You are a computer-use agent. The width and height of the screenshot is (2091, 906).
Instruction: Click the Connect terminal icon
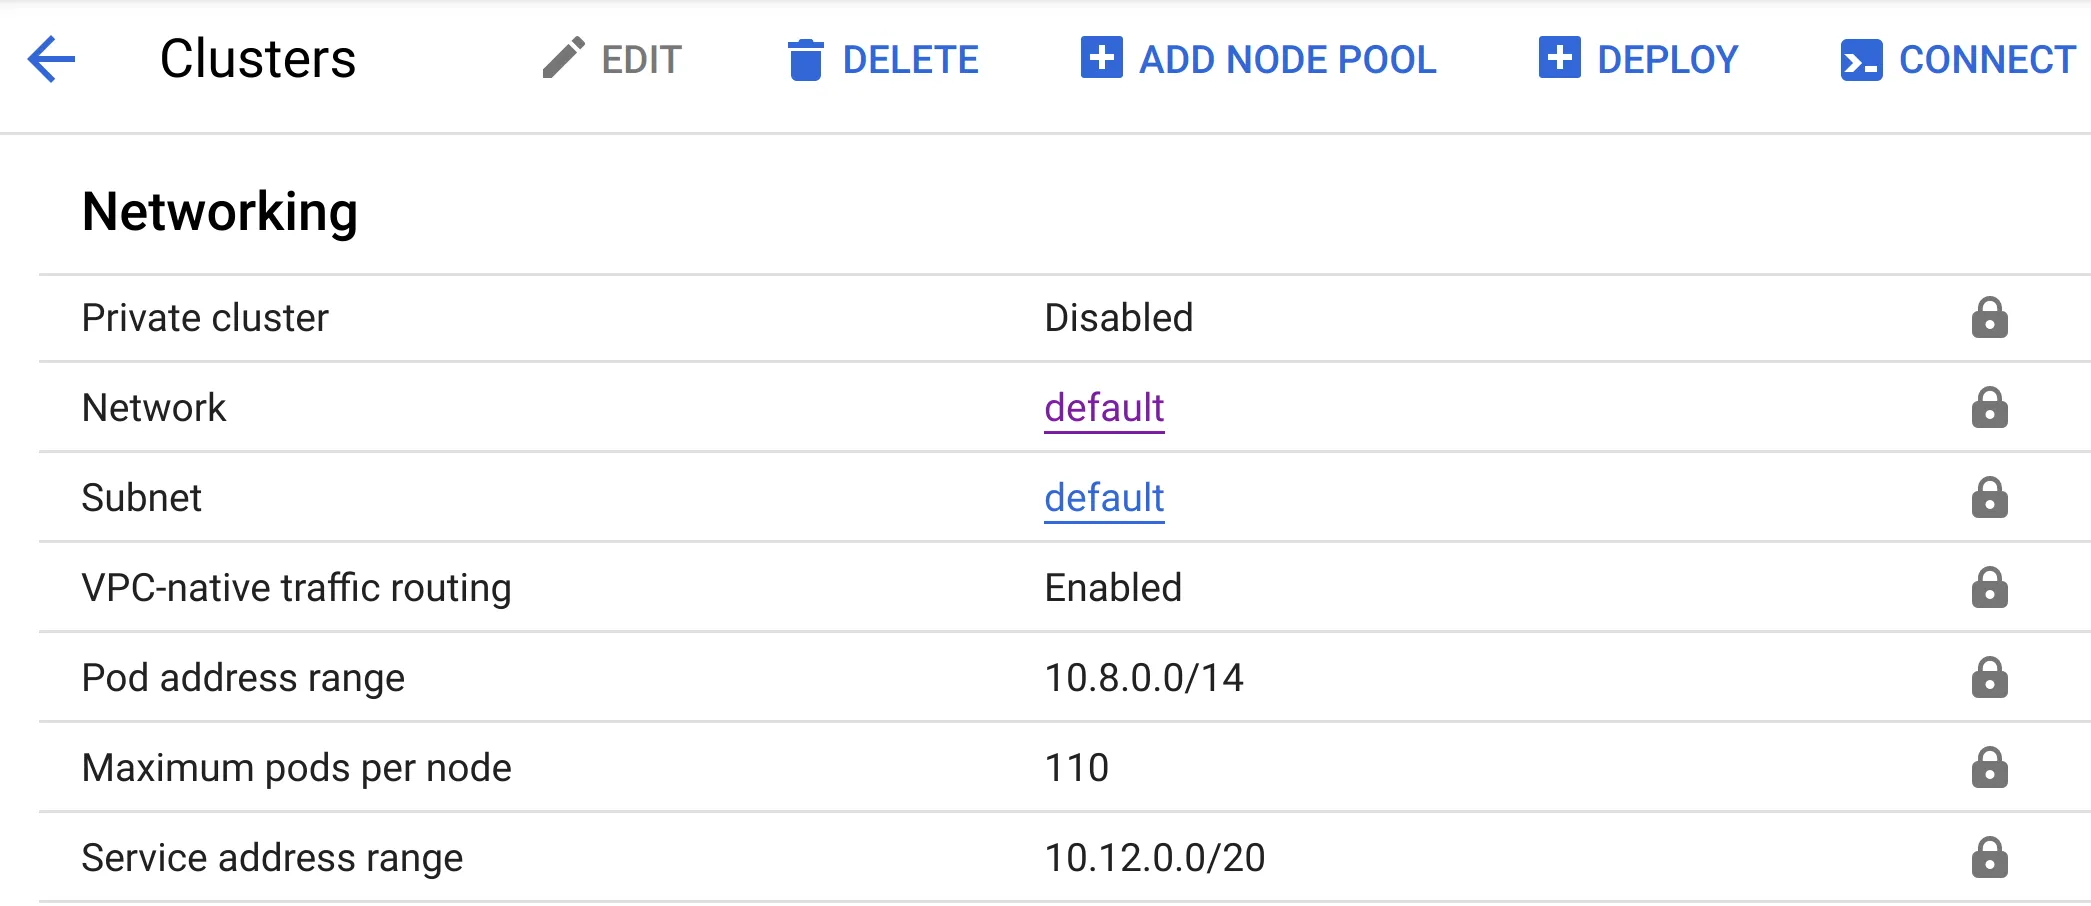pyautogui.click(x=1861, y=60)
